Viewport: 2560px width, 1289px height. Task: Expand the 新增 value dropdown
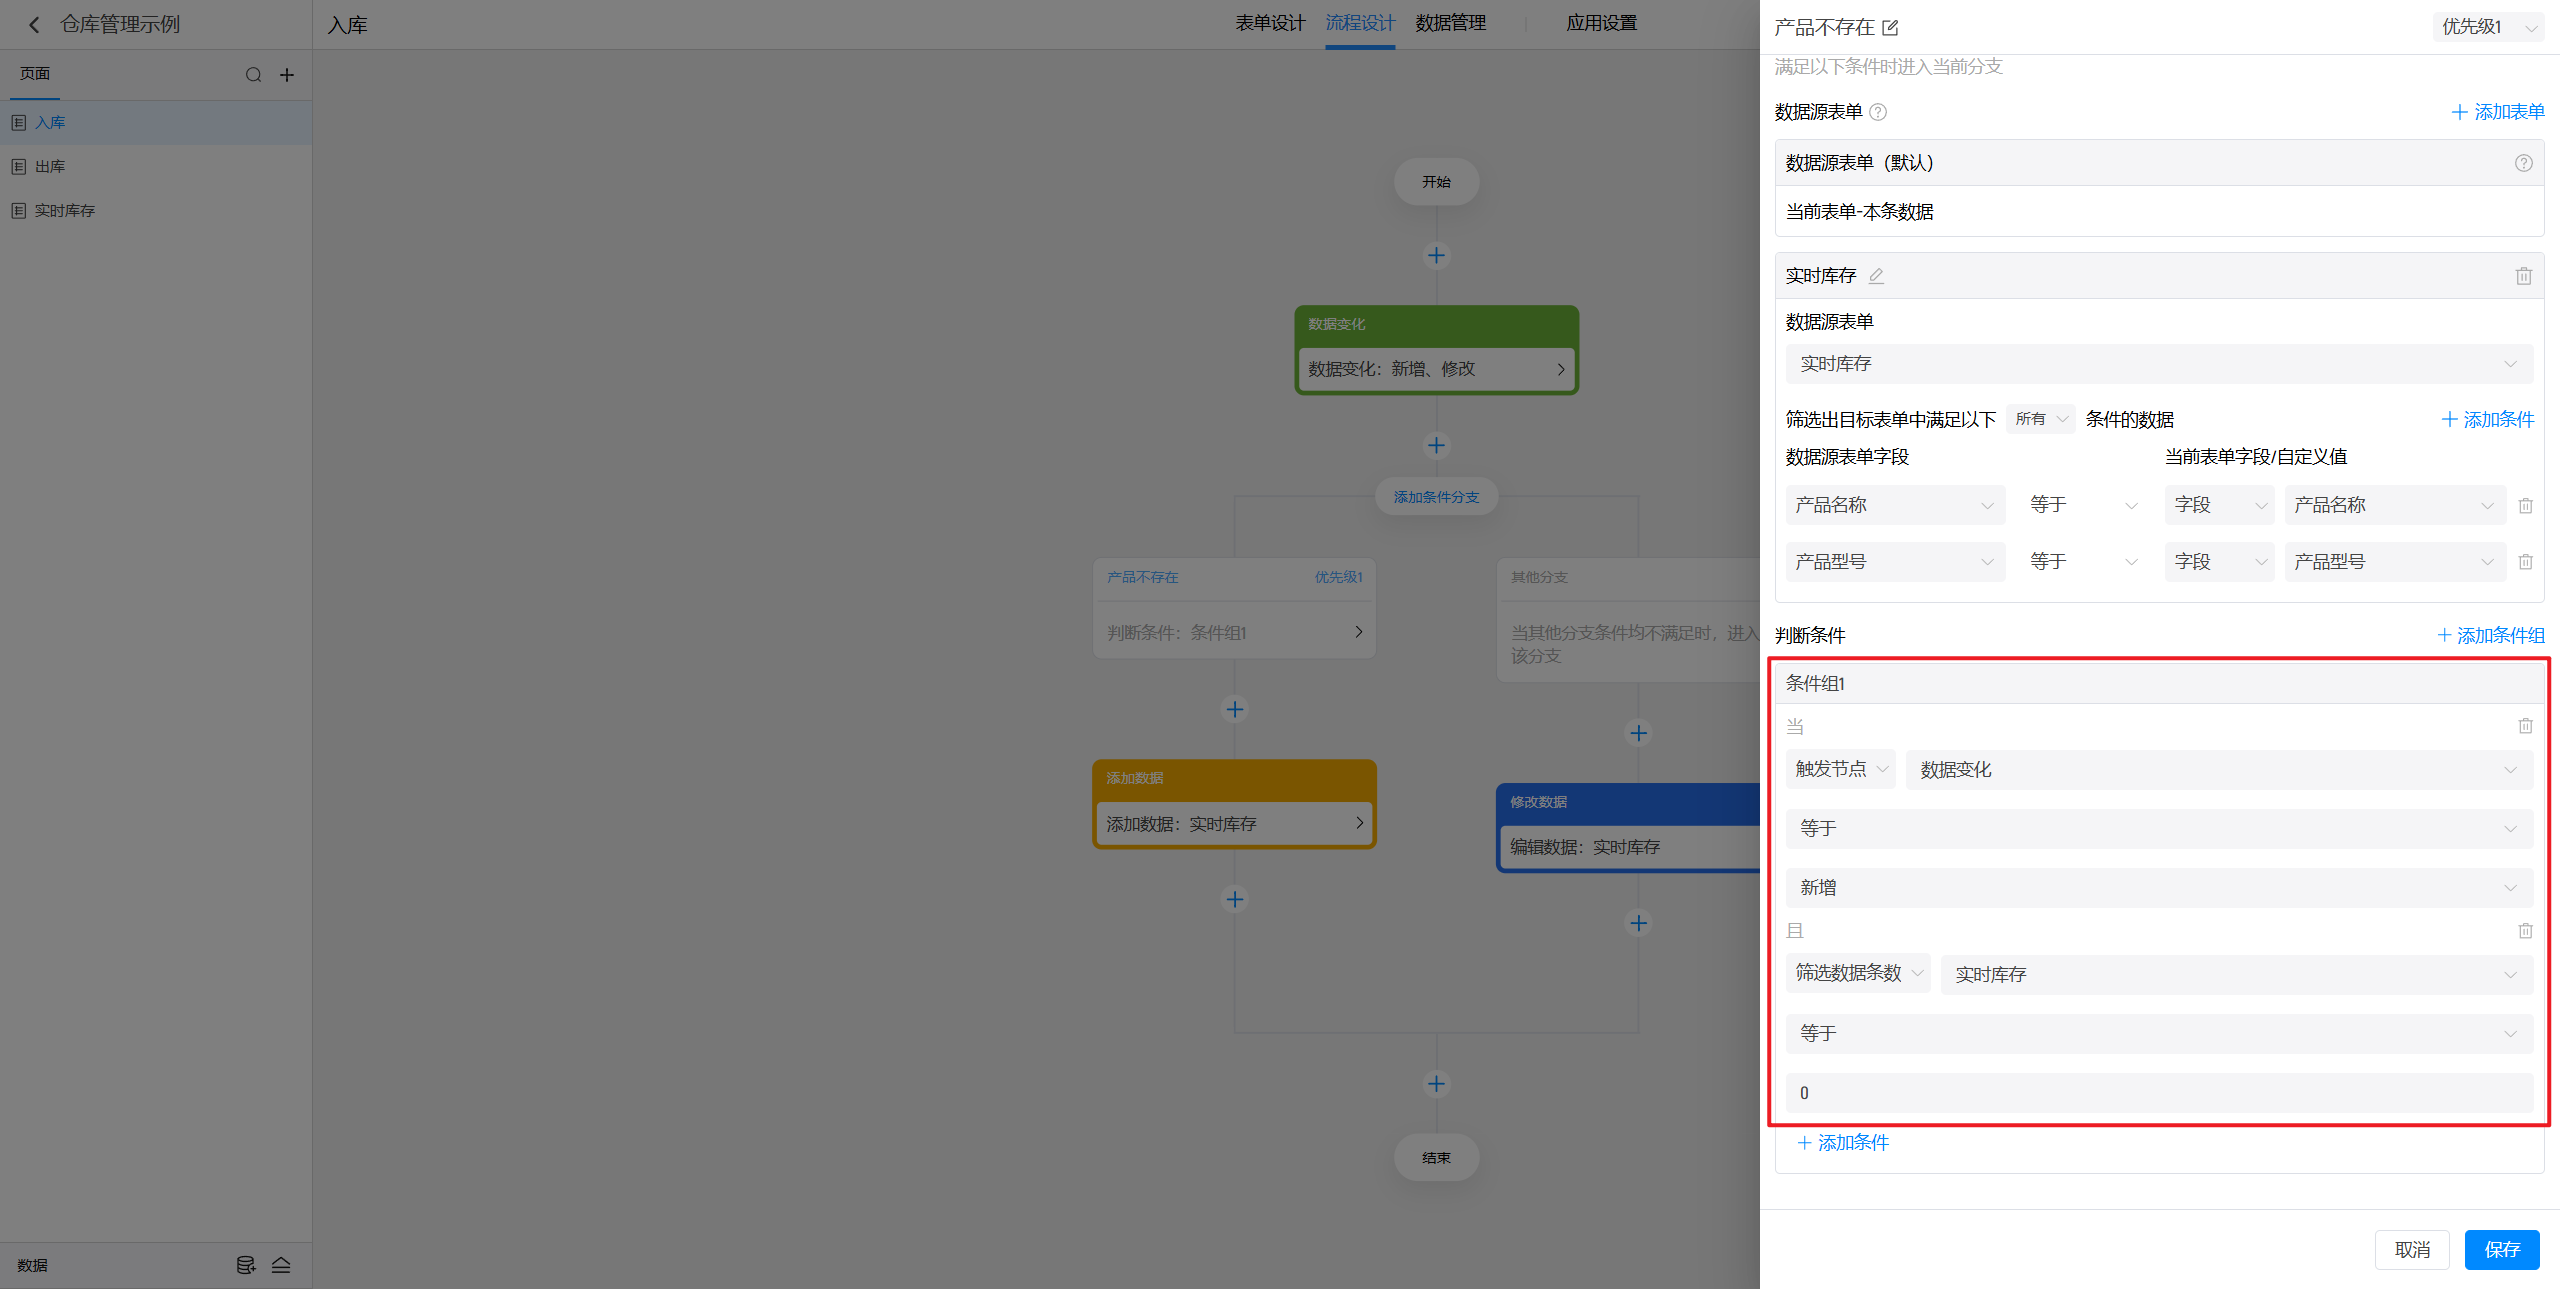[x=2158, y=888]
